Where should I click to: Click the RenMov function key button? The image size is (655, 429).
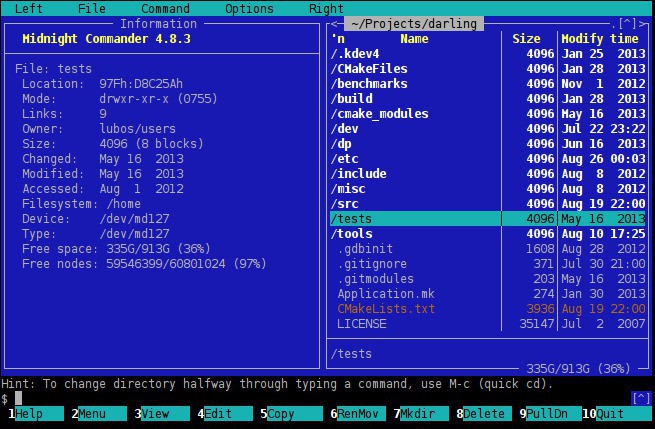pyautogui.click(x=353, y=414)
